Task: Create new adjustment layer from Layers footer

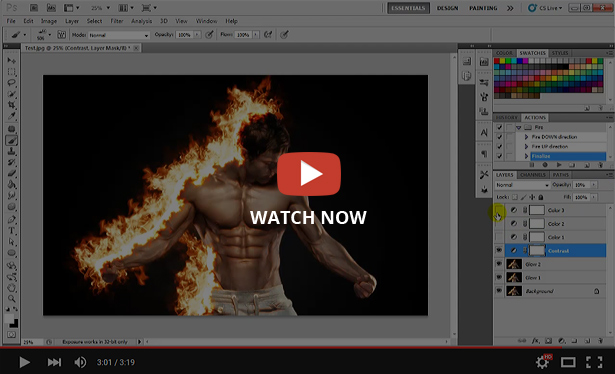Action: tap(561, 341)
